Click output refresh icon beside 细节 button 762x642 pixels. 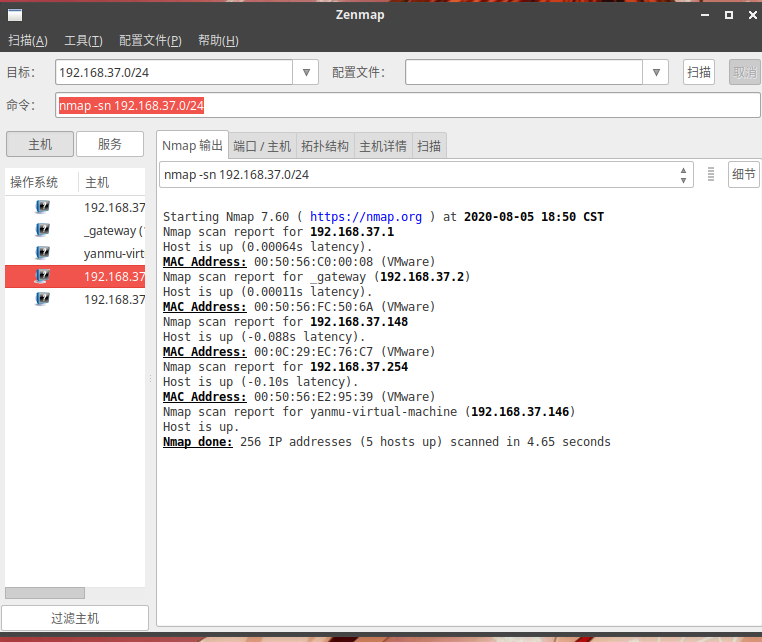710,174
